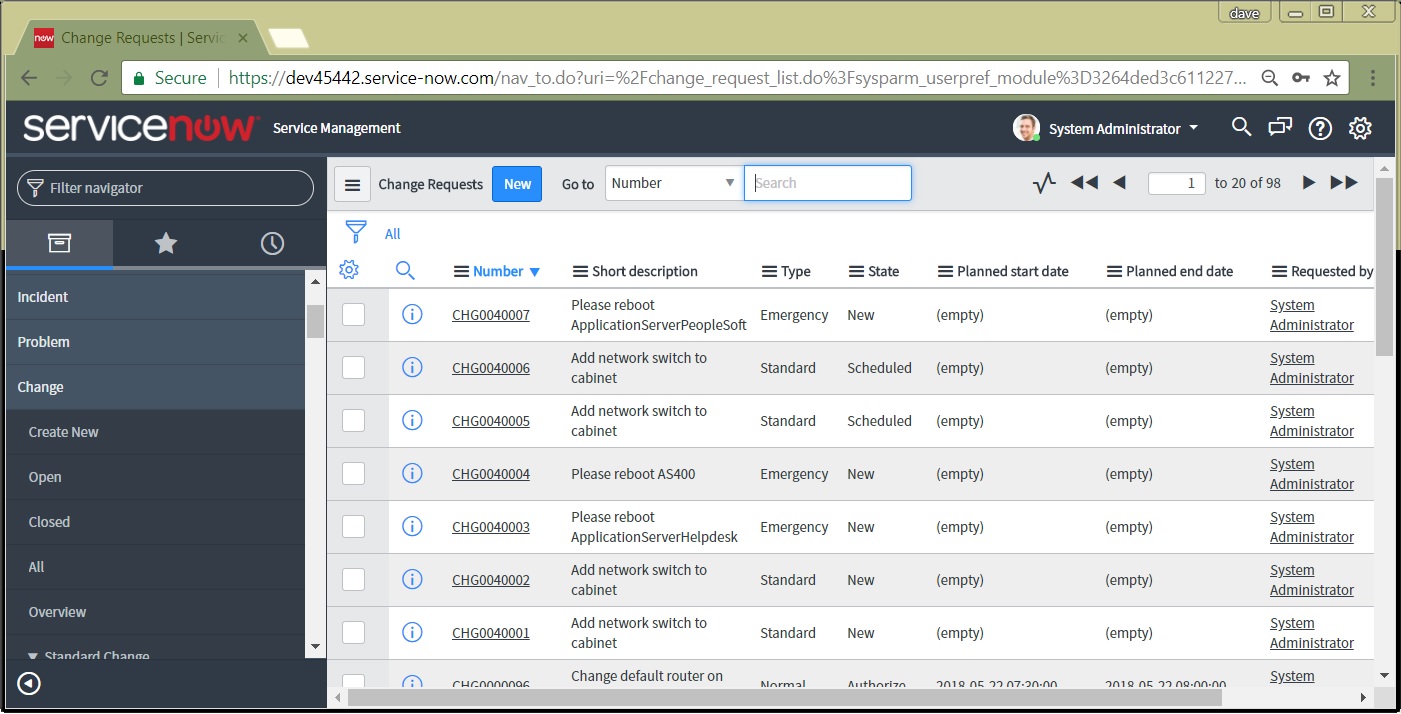Open Requested by link for CHG0040003
Screen dimensions: 1401x714
coord(1312,527)
